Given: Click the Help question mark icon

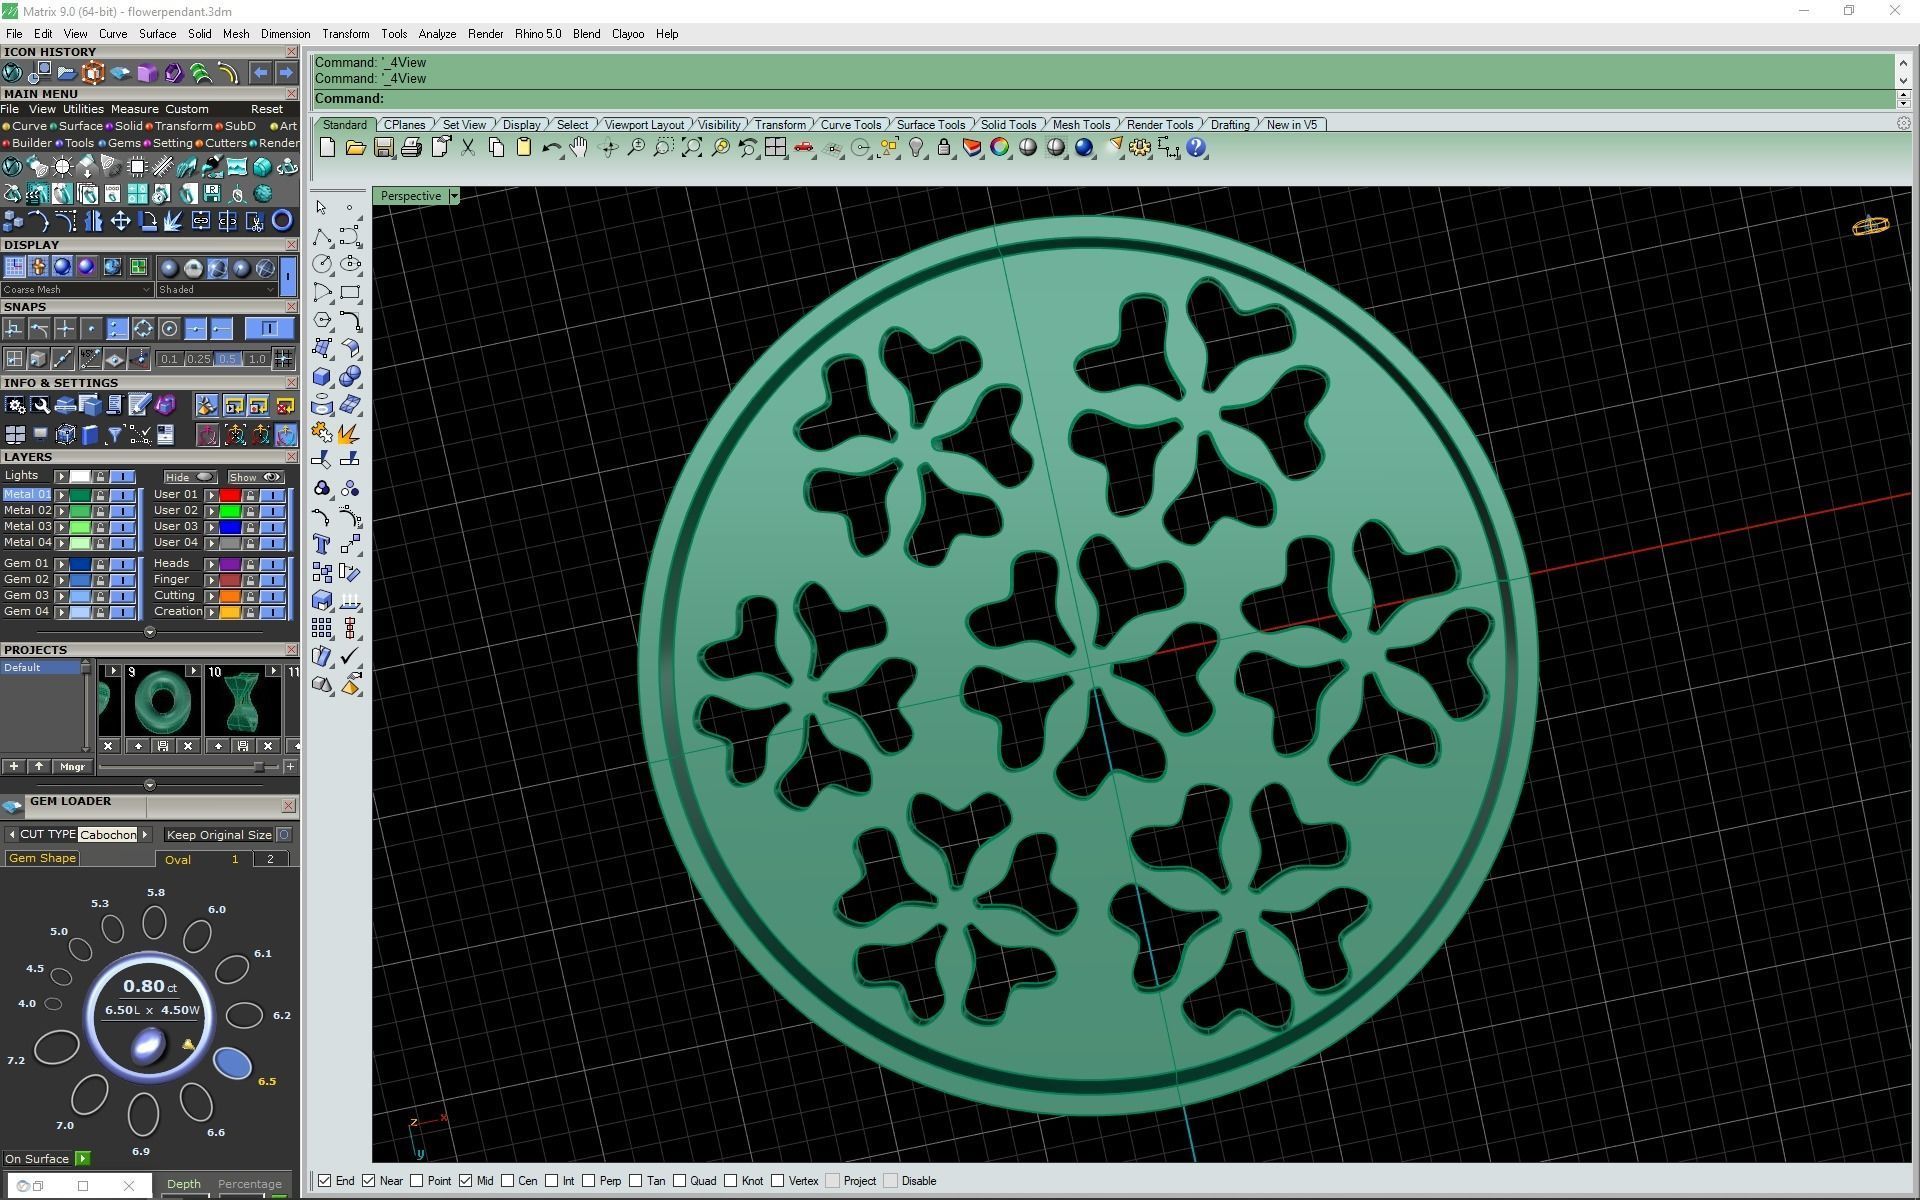Looking at the screenshot, I should pos(1196,148).
